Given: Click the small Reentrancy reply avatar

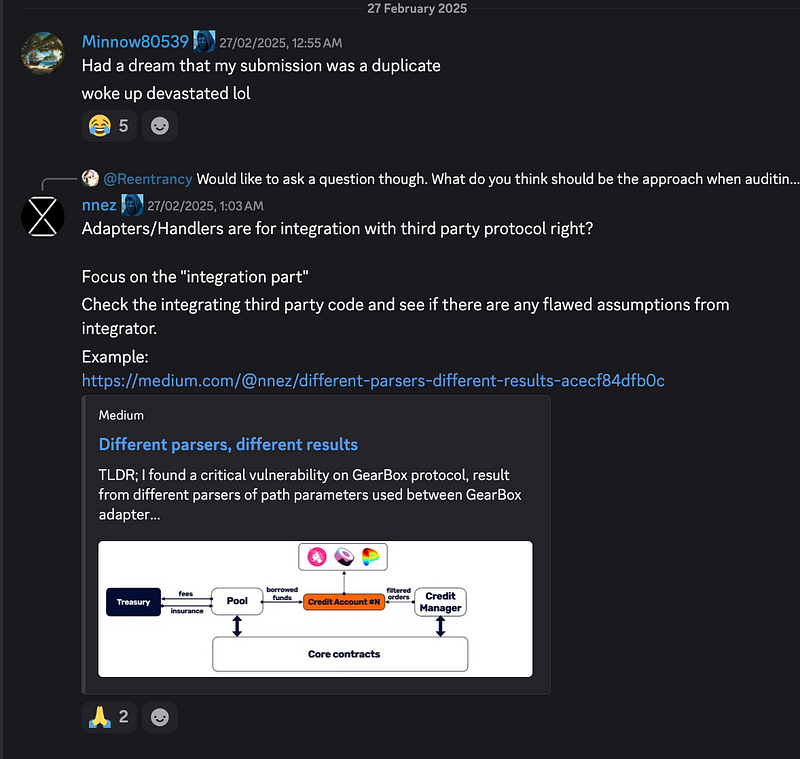Looking at the screenshot, I should (90, 178).
